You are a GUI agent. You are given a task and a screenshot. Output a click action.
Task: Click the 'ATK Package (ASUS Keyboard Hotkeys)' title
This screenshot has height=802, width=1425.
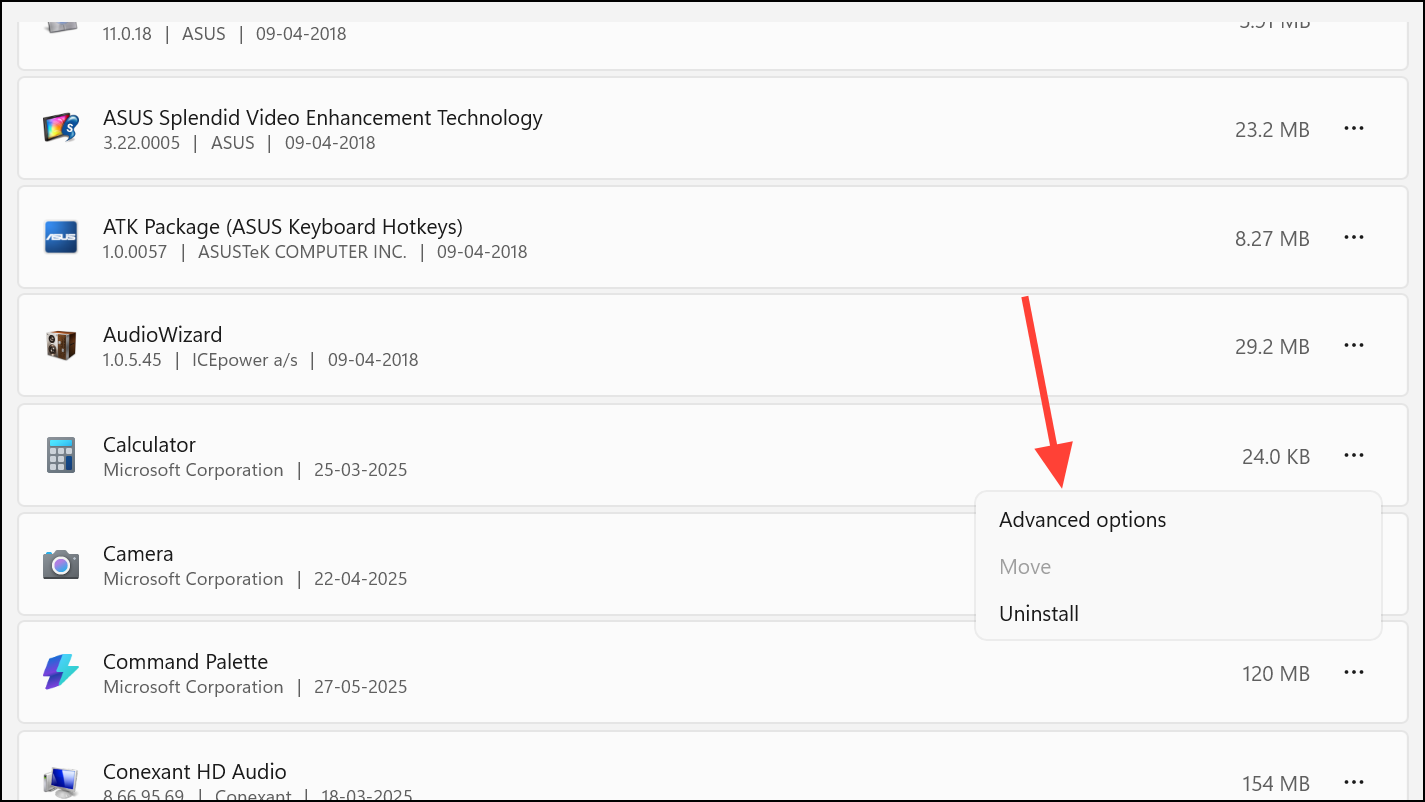(283, 227)
